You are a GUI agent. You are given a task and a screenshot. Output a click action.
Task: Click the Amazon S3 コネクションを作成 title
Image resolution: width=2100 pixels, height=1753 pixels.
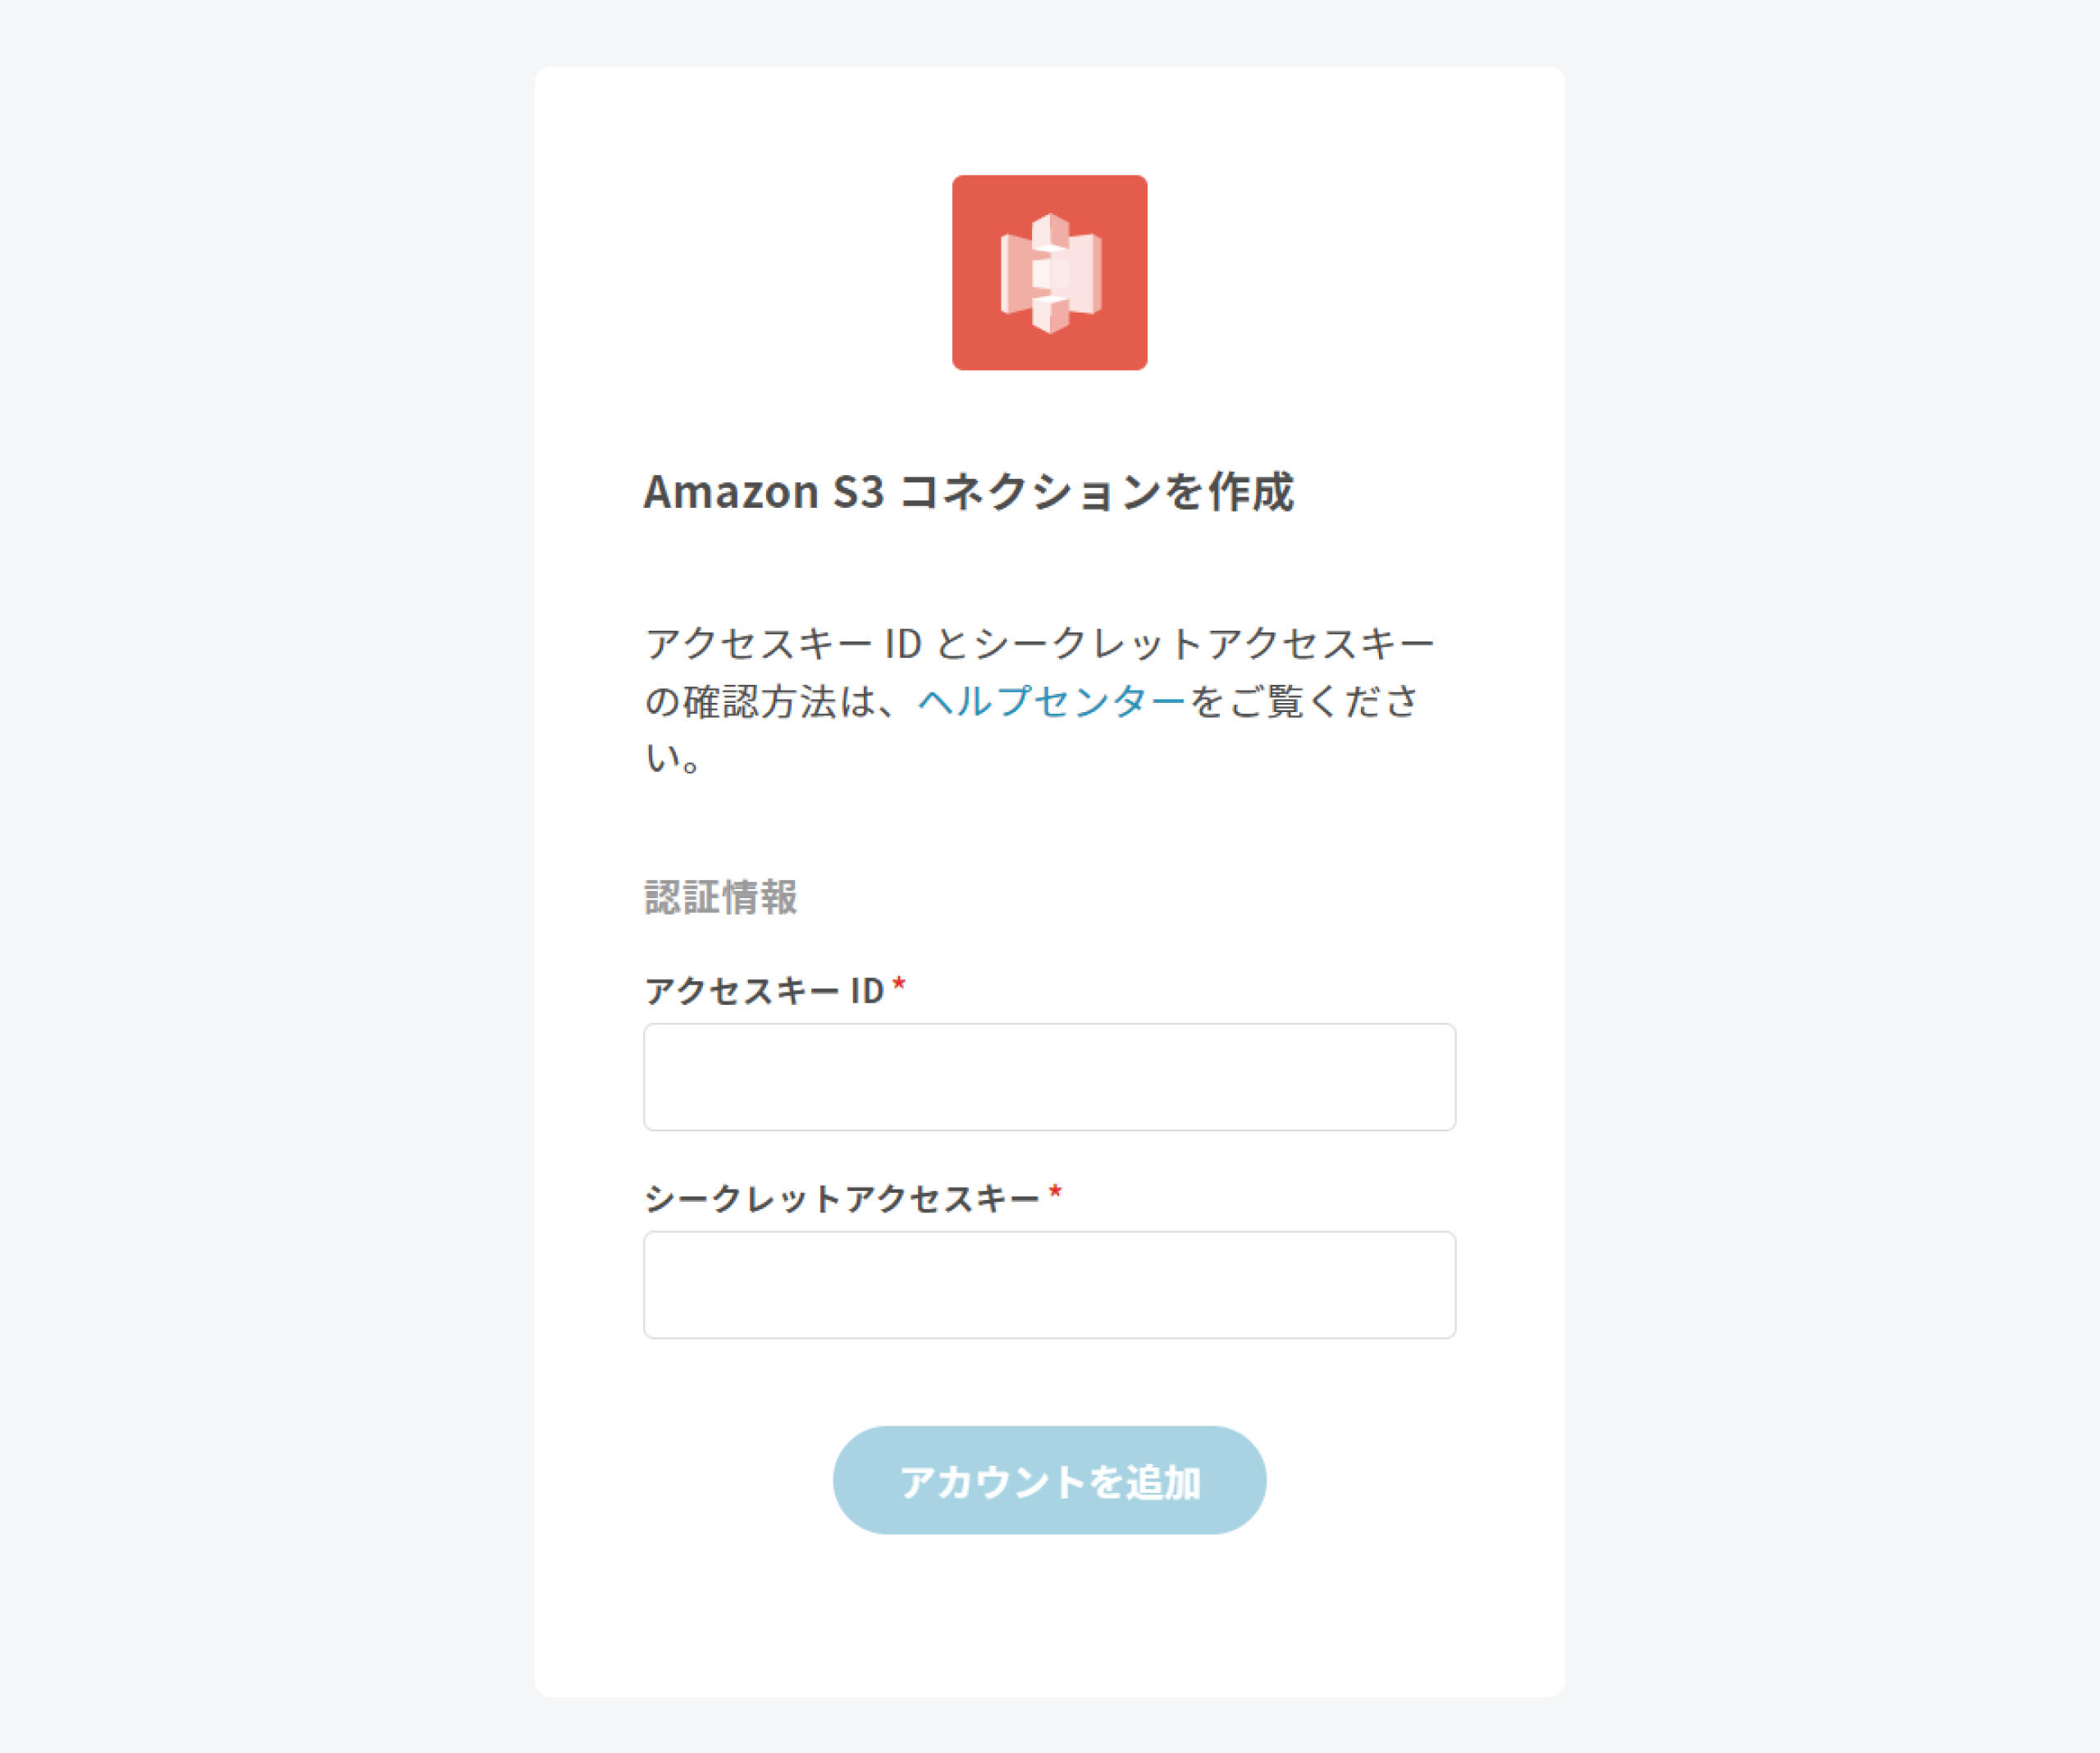point(968,492)
